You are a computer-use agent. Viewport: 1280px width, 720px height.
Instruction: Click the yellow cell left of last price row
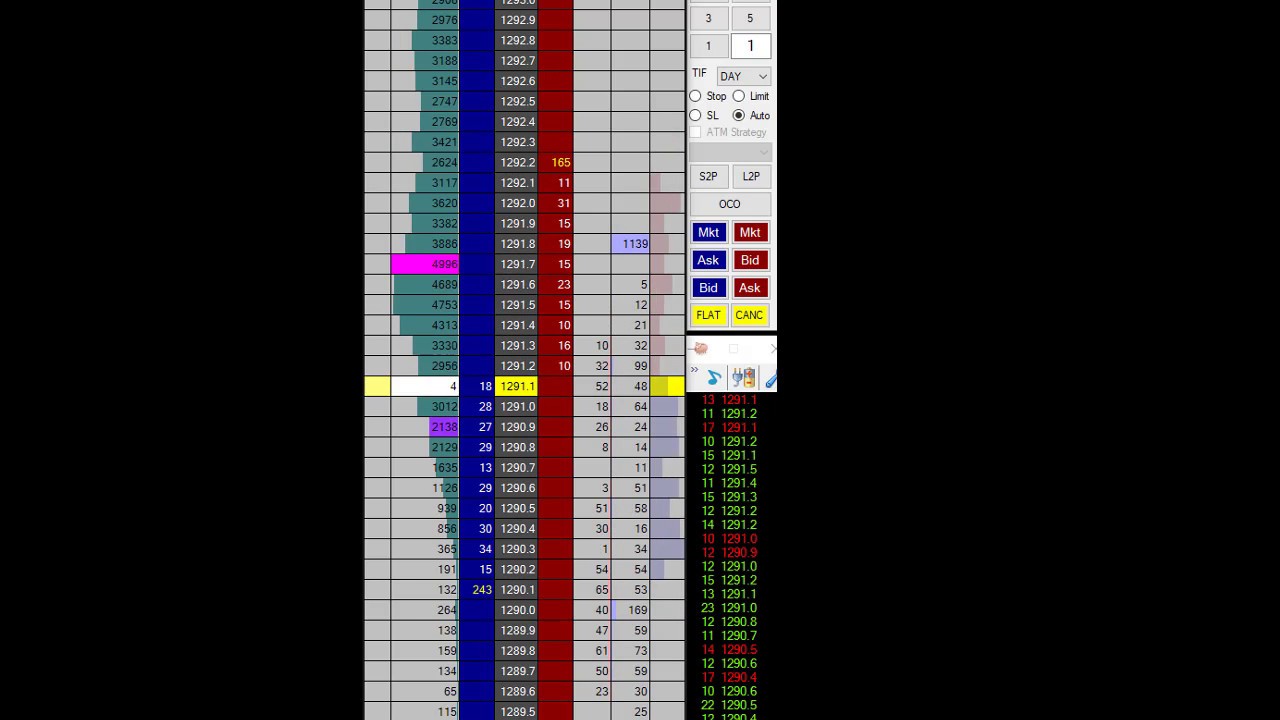(x=377, y=386)
